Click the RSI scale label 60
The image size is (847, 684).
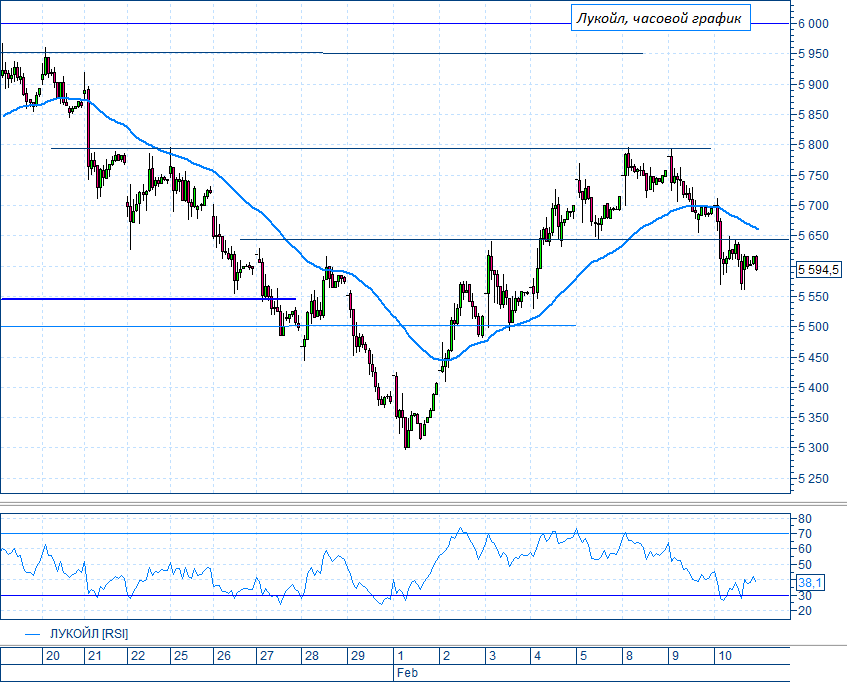click(x=805, y=549)
